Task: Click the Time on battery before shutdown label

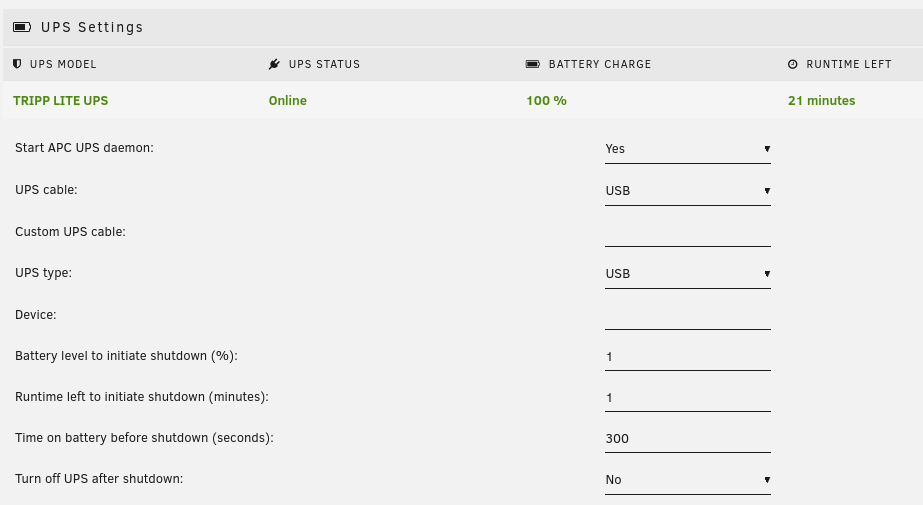Action: [x=144, y=438]
